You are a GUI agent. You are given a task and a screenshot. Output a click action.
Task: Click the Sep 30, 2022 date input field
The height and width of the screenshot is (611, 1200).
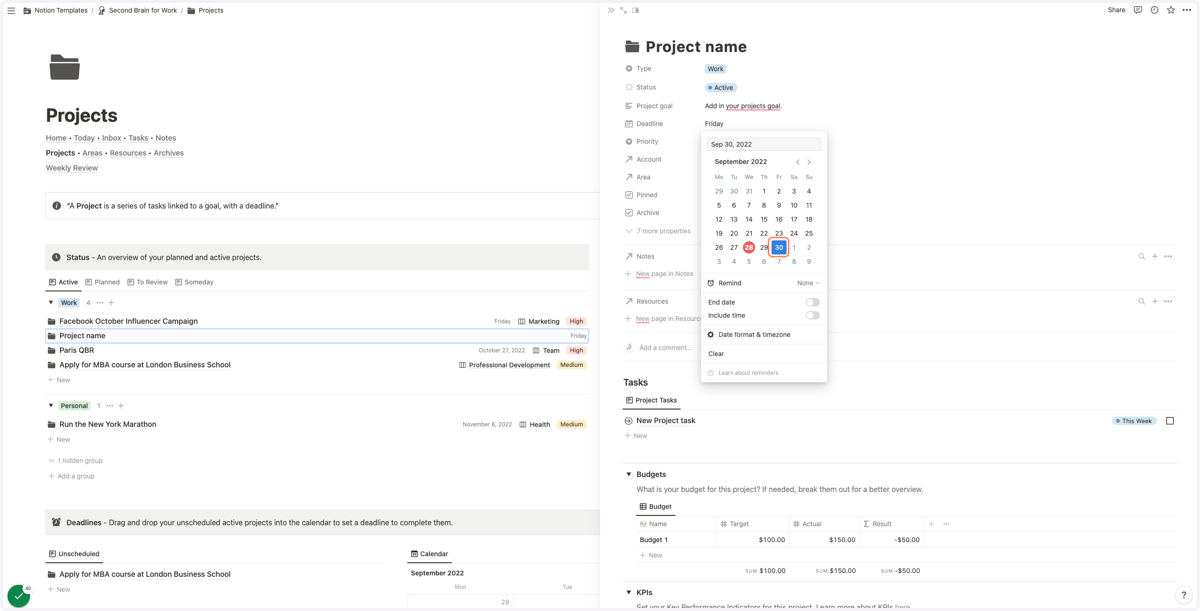point(764,145)
